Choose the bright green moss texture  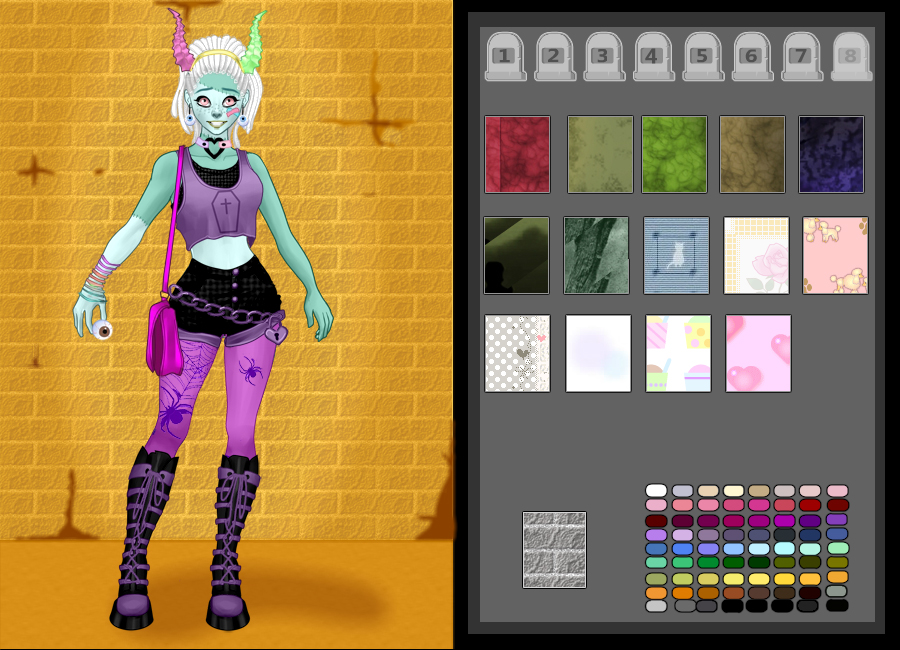(676, 155)
